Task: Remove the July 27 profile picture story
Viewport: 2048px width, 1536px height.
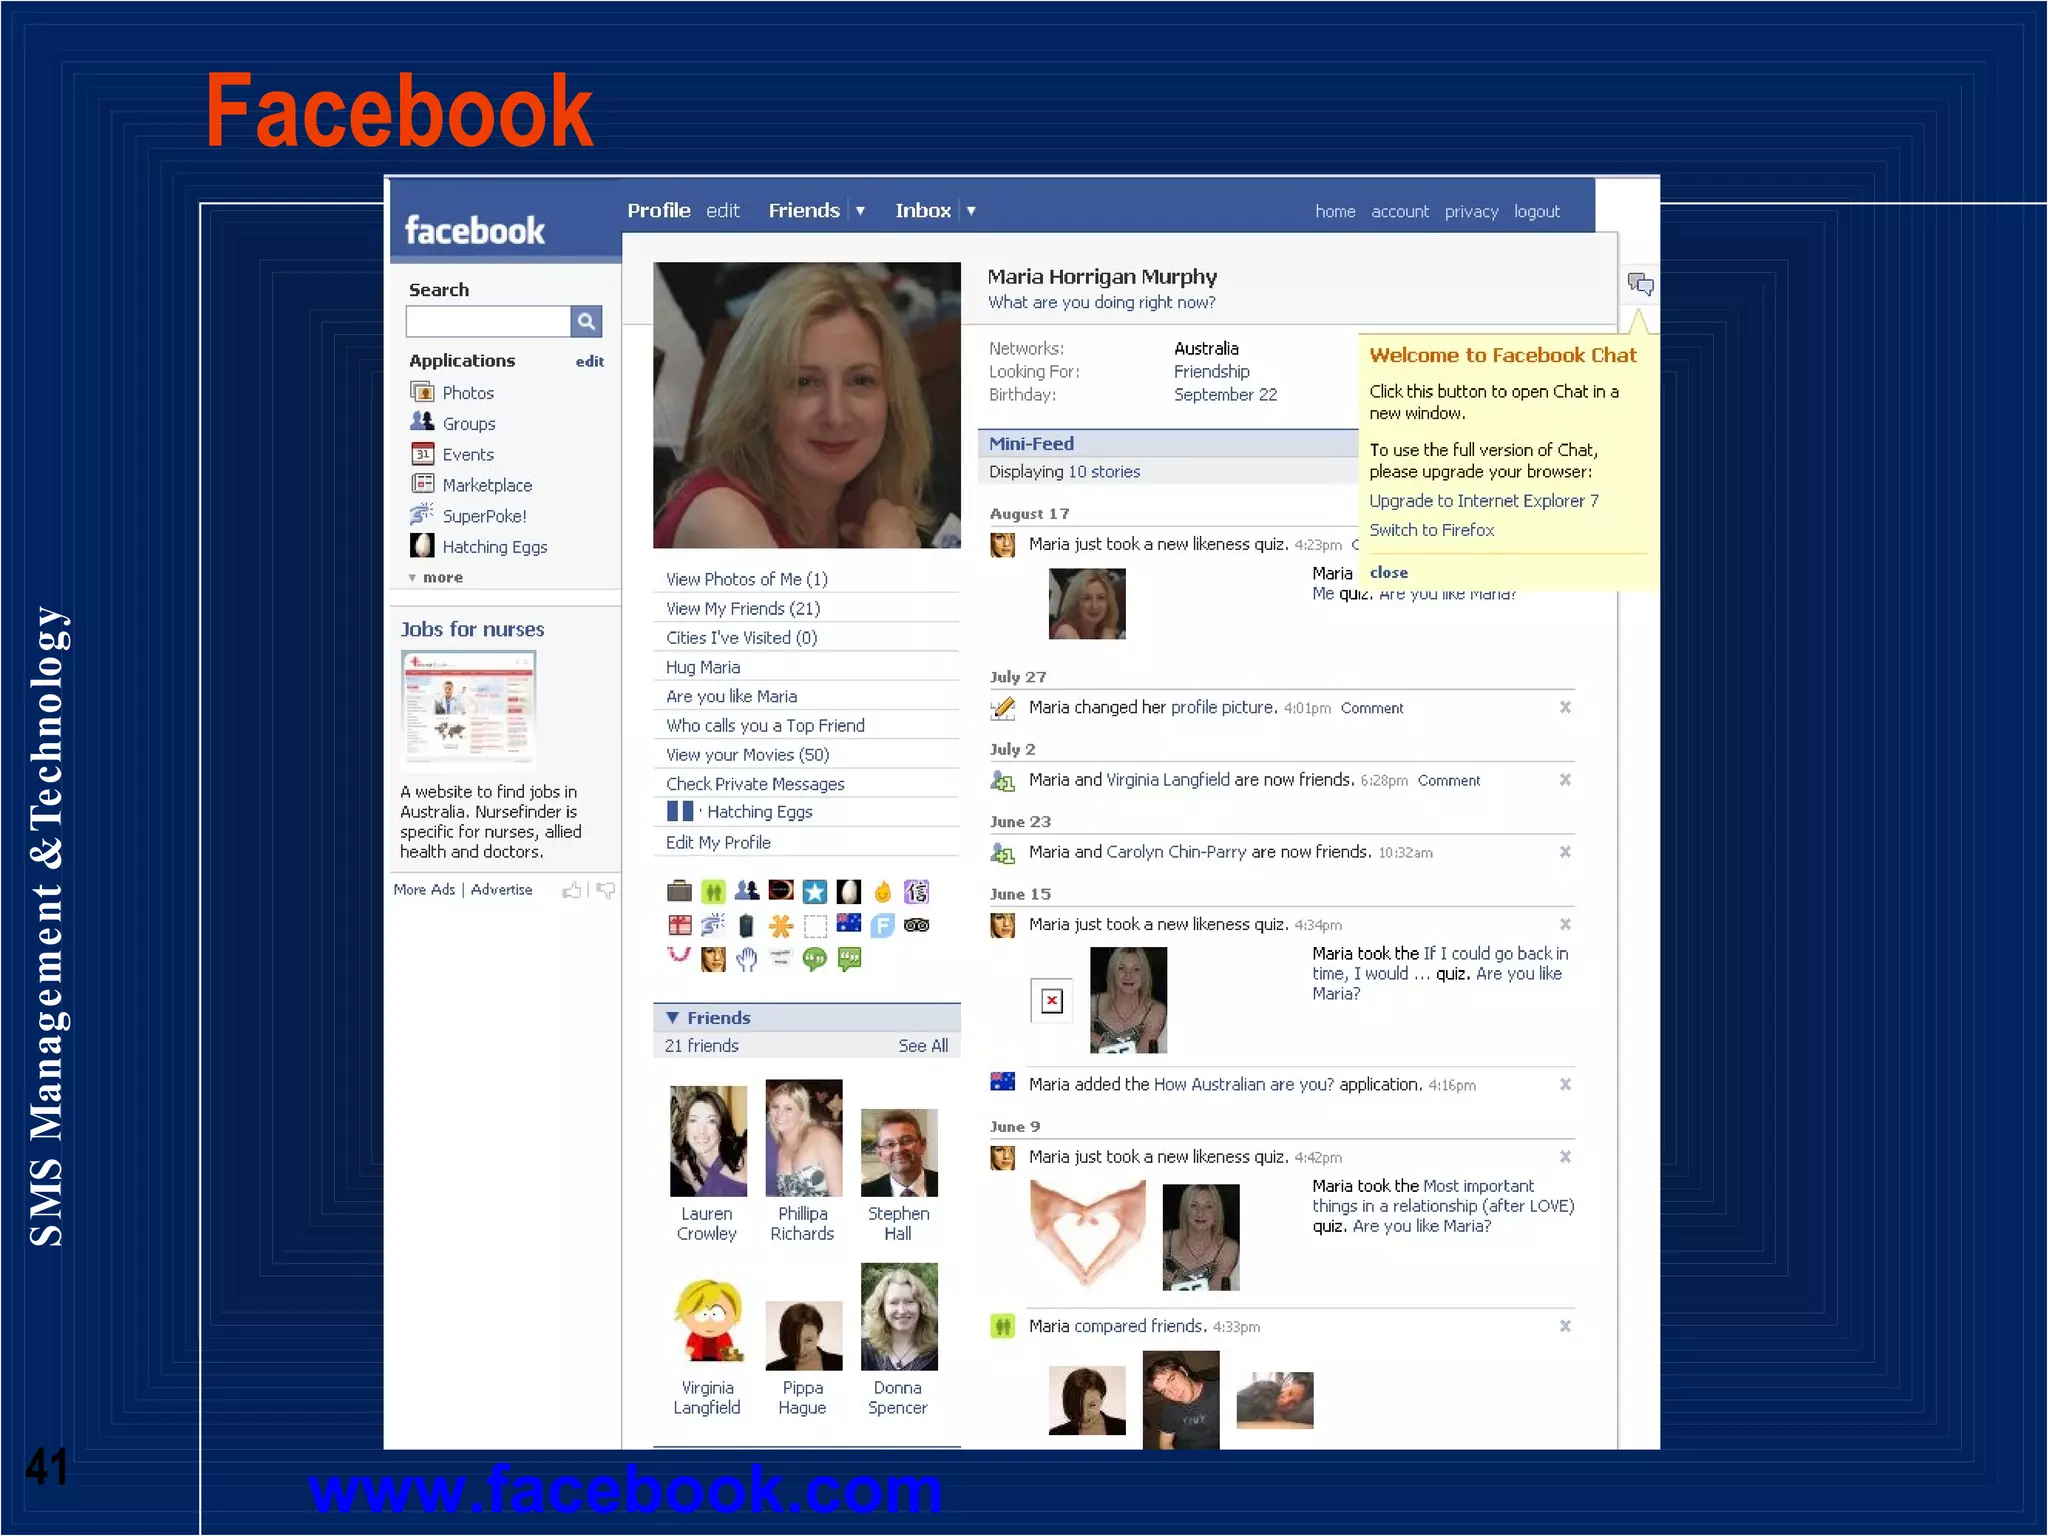Action: point(1565,707)
